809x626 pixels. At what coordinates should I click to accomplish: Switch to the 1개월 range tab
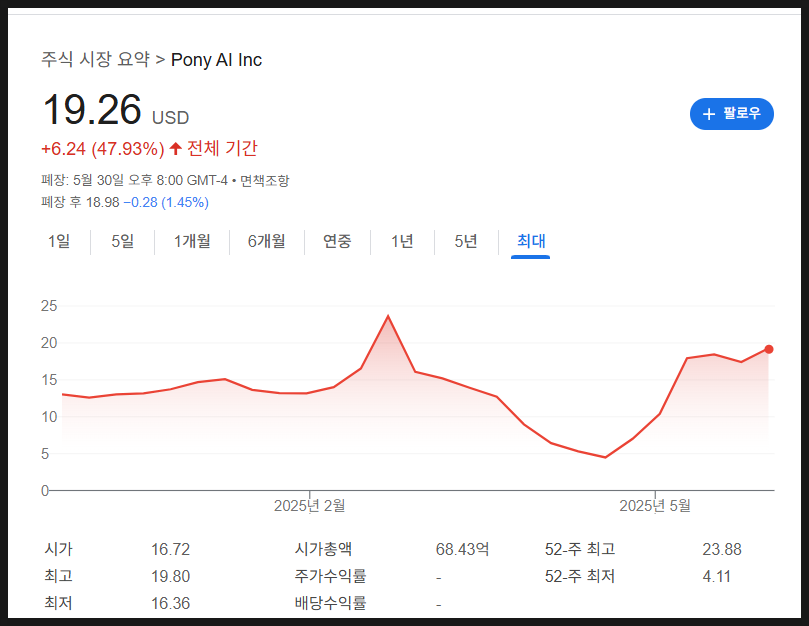pos(192,241)
